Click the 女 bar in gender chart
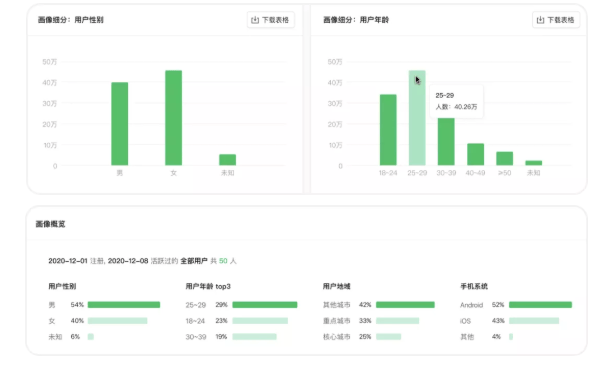Viewport: 614px width, 365px height. click(173, 118)
